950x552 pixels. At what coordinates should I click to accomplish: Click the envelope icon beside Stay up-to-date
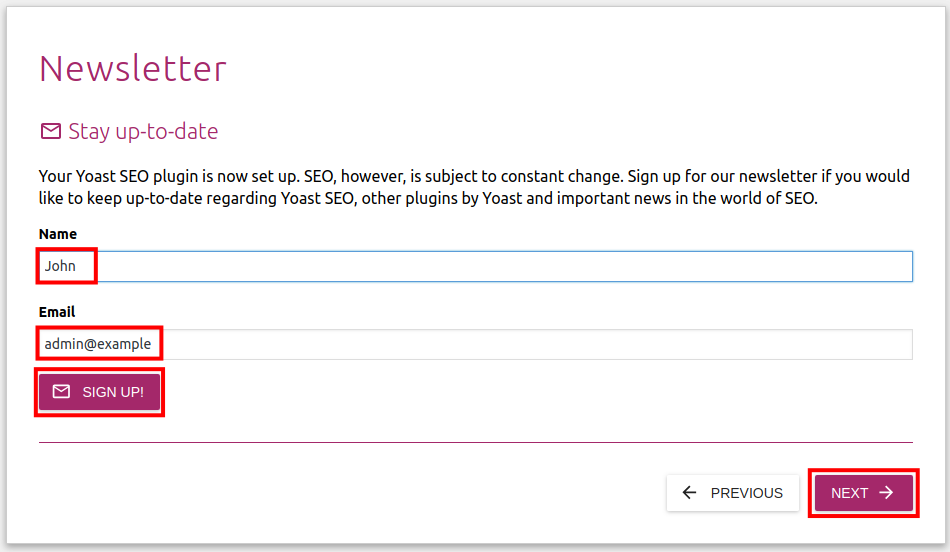(50, 131)
